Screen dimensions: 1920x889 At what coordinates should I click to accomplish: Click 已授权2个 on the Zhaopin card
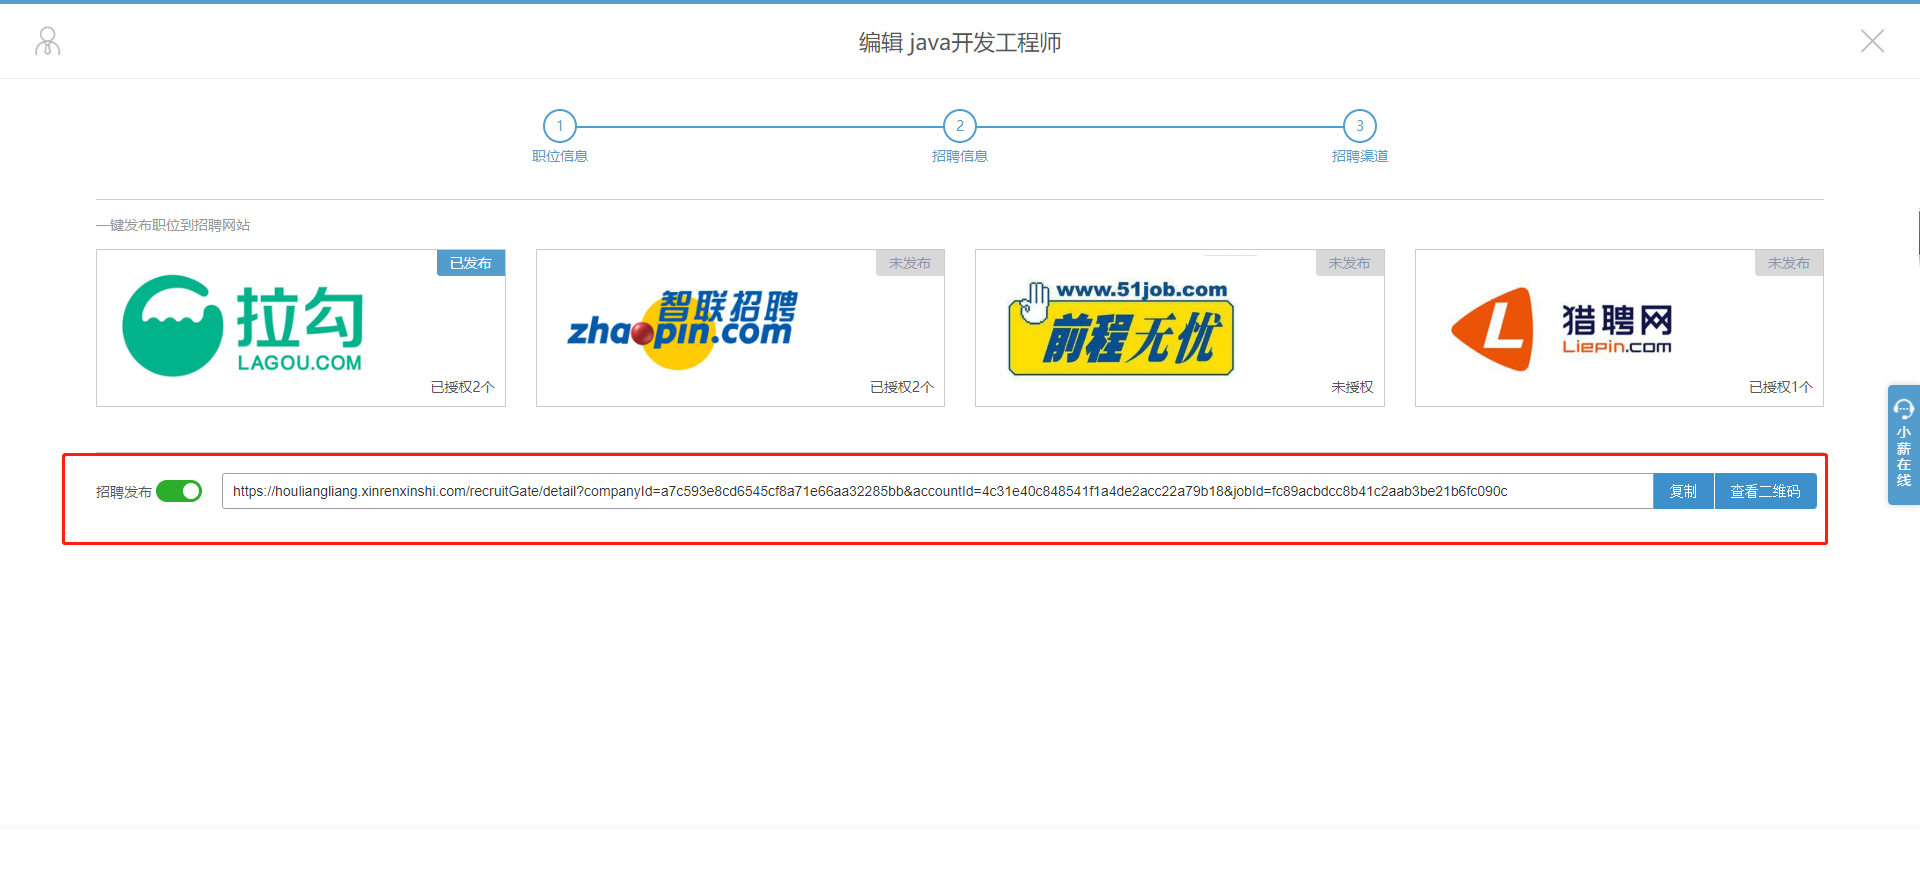pos(902,387)
